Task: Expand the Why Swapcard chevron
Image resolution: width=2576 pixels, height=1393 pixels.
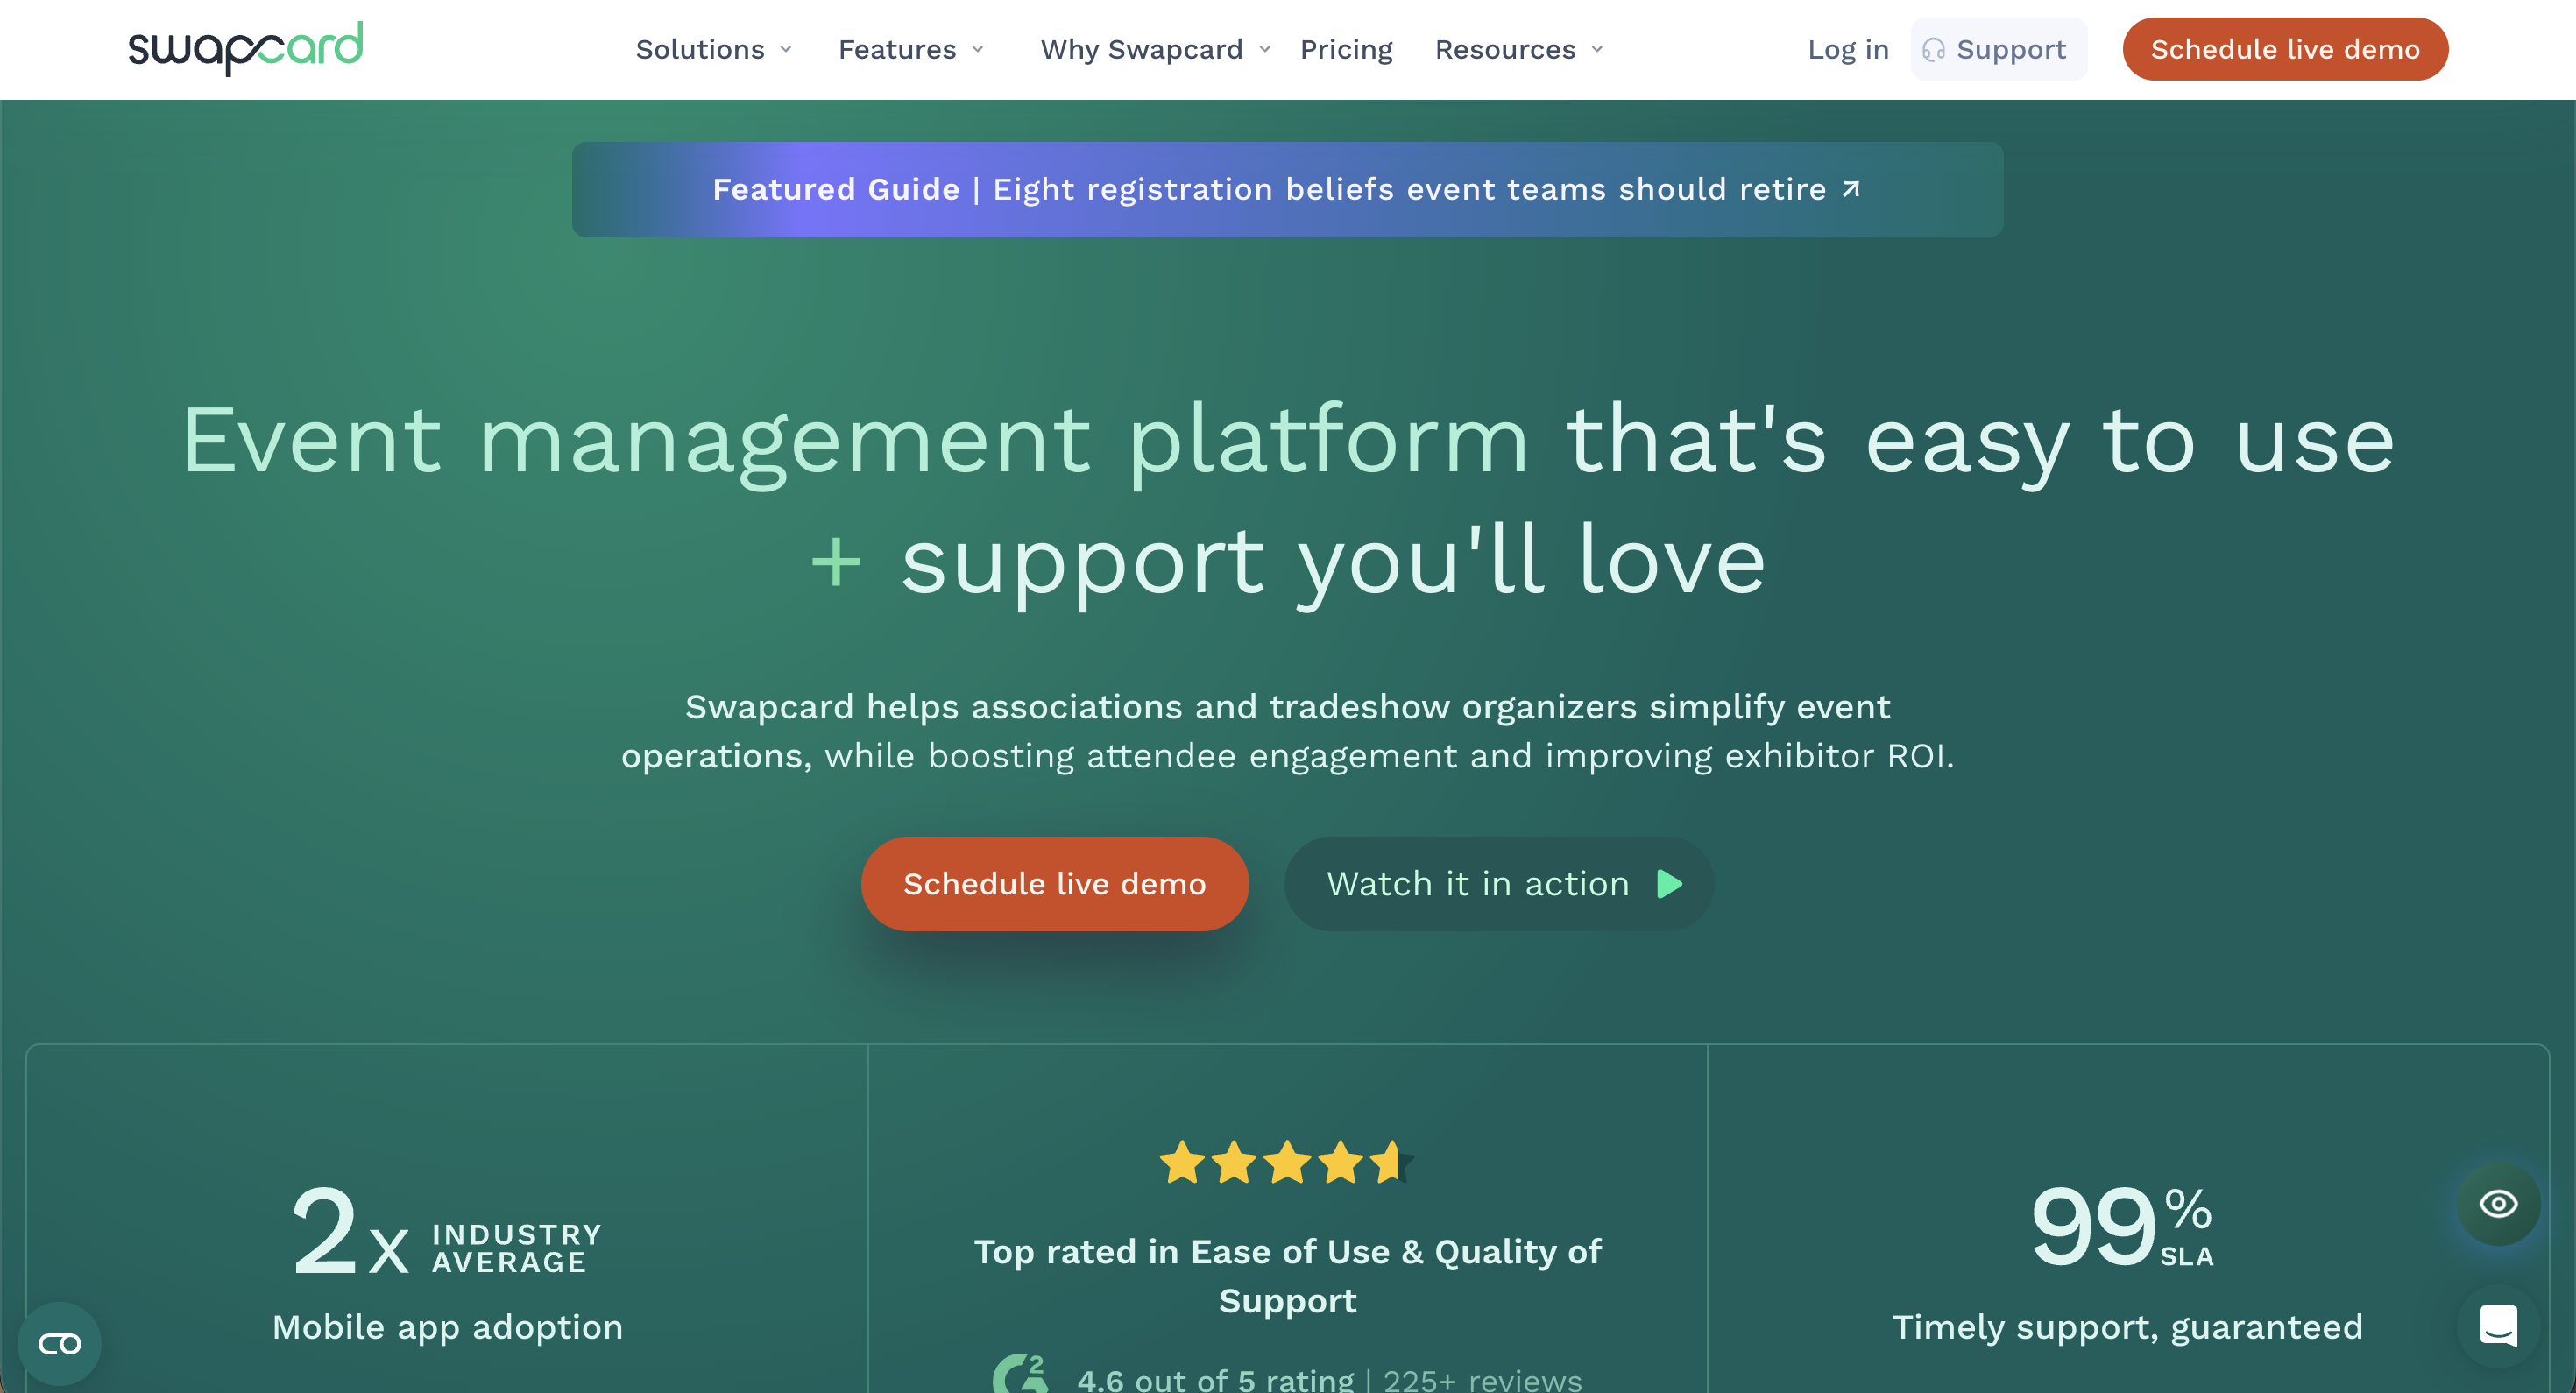Action: click(x=1265, y=50)
